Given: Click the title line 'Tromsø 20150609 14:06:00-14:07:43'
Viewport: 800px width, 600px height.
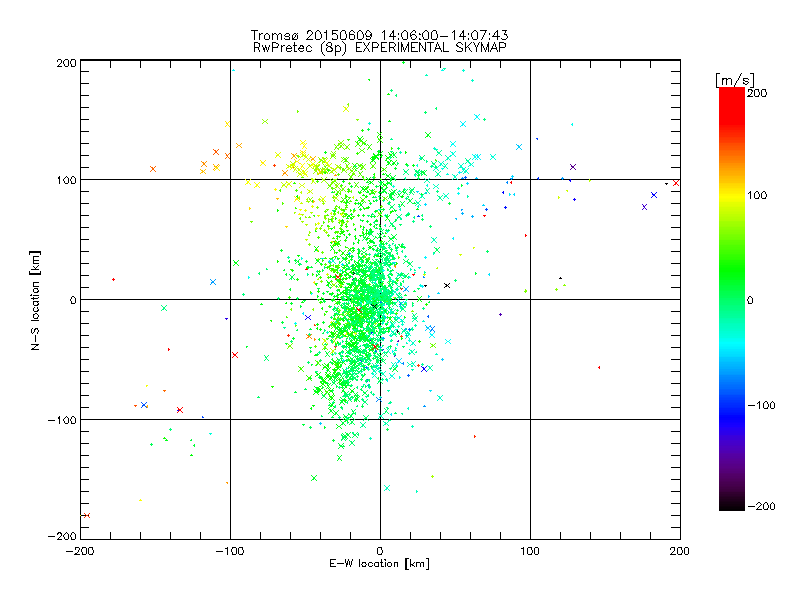Looking at the screenshot, I should tap(379, 35).
